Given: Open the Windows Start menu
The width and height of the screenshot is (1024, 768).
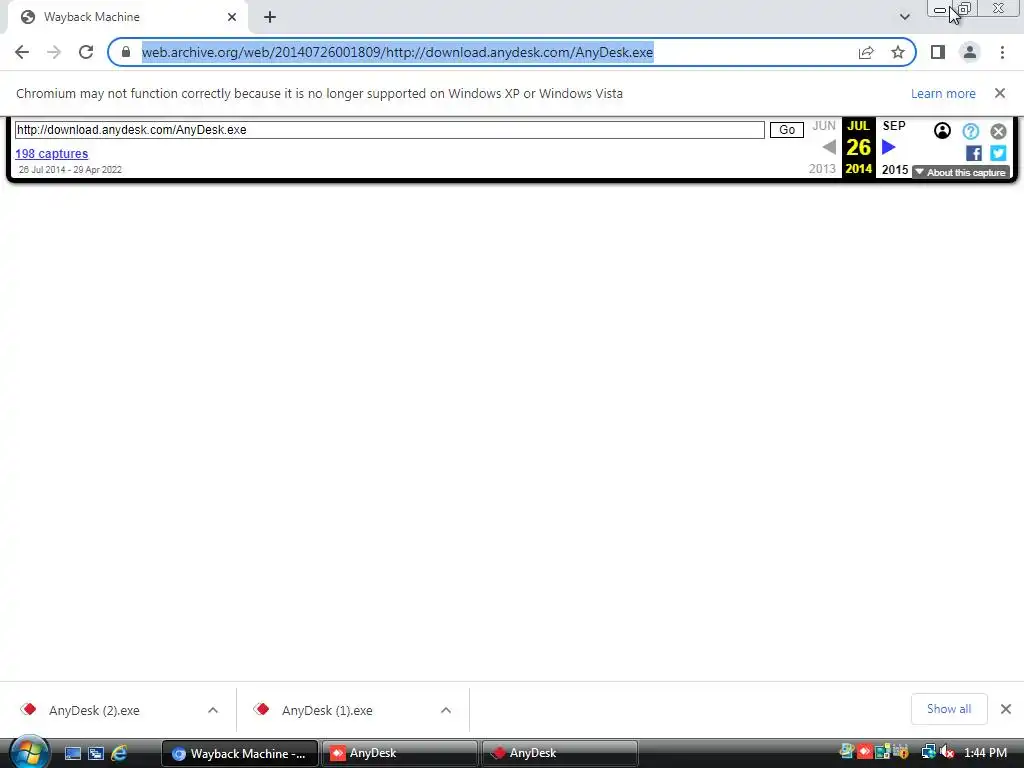Looking at the screenshot, I should point(28,752).
